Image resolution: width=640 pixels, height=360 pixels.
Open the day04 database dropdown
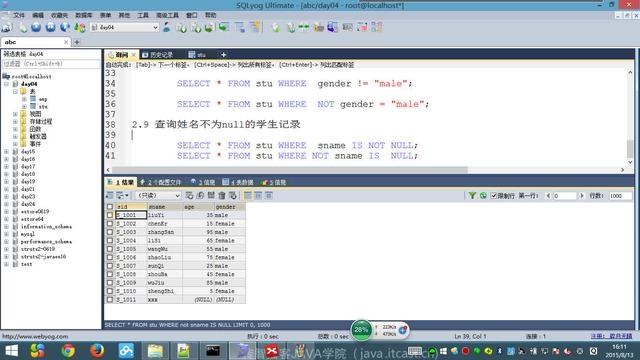tap(124, 27)
